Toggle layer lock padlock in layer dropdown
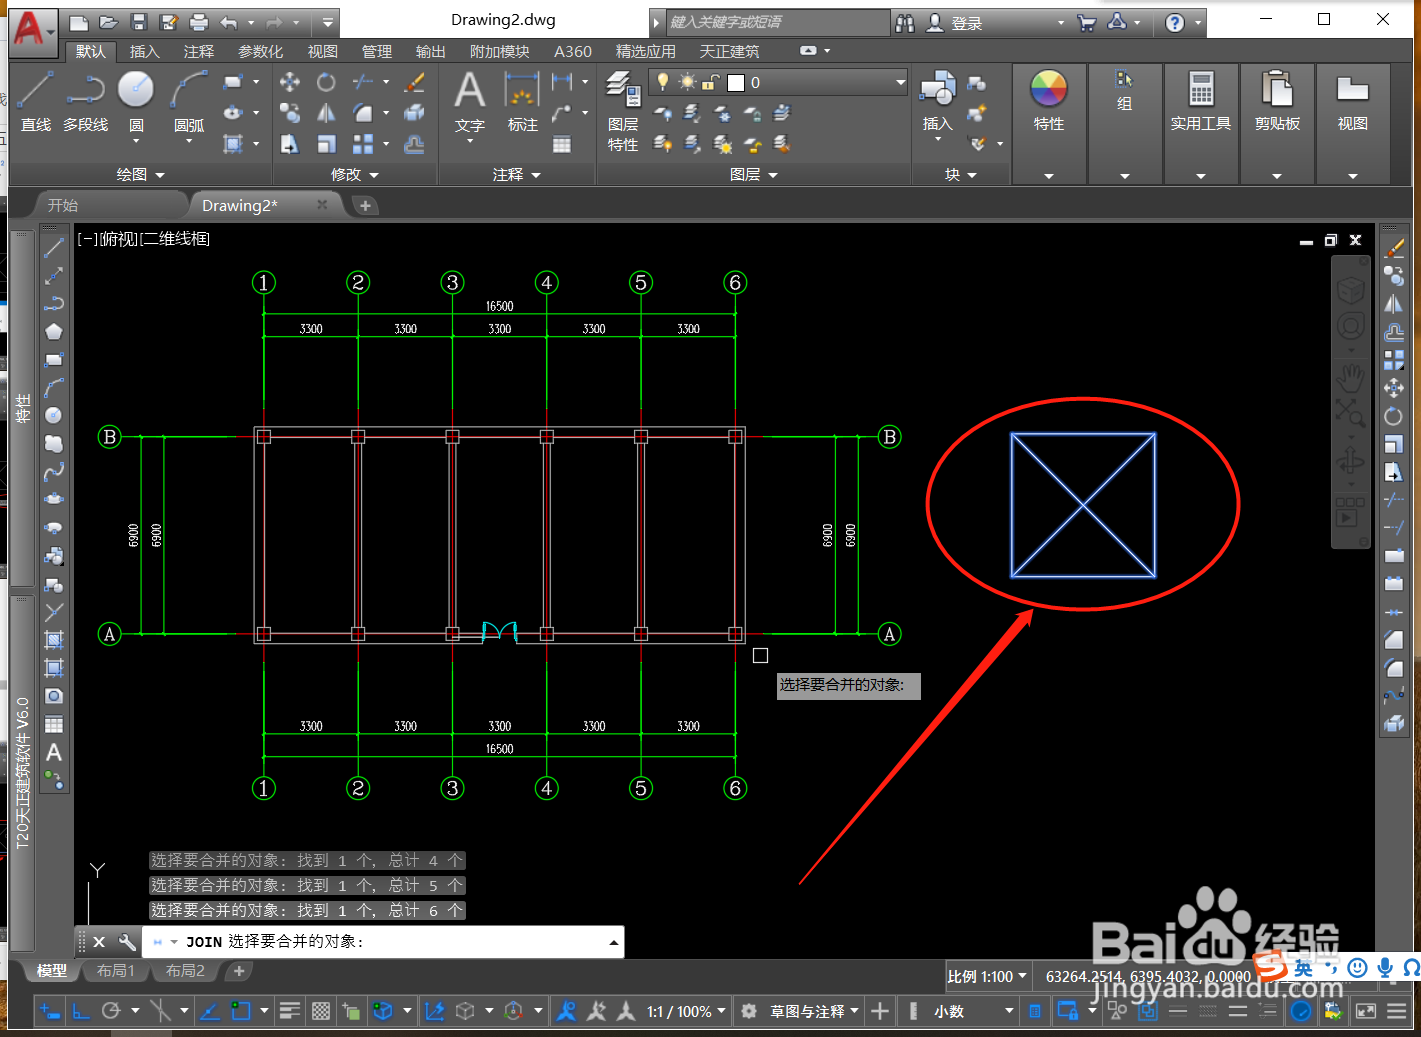 coord(711,82)
